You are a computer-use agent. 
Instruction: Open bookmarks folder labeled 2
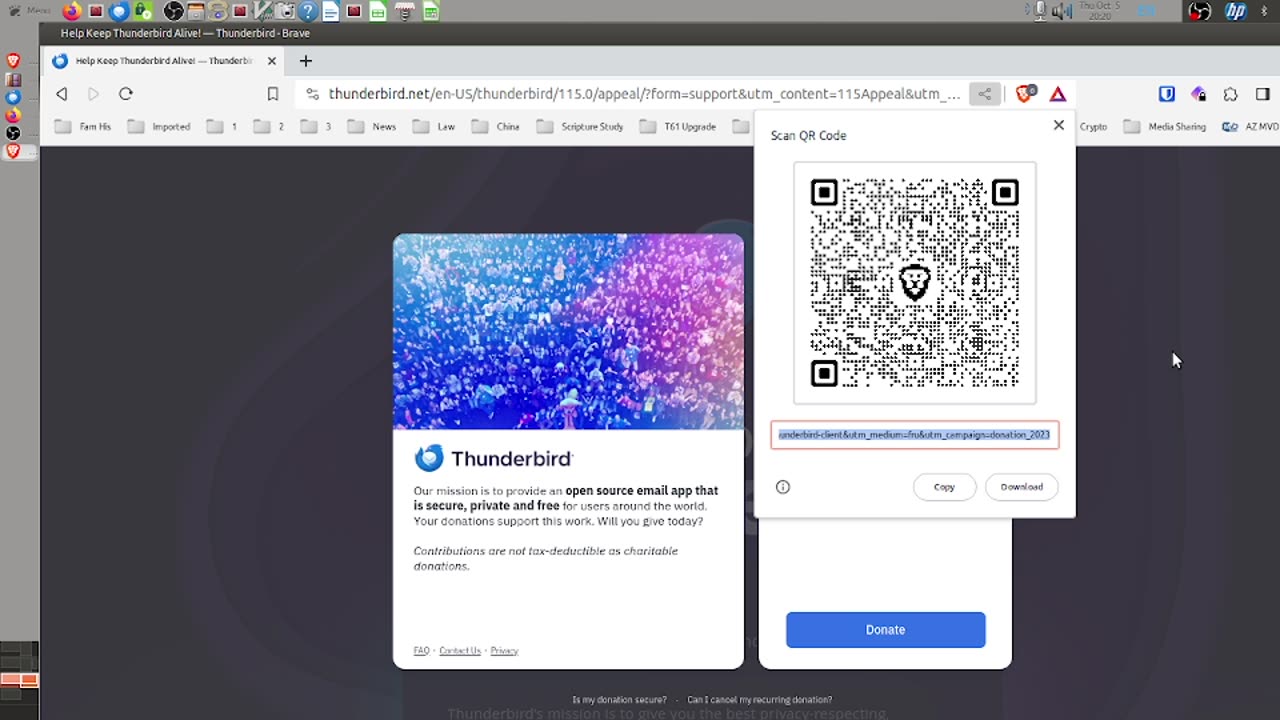269,127
